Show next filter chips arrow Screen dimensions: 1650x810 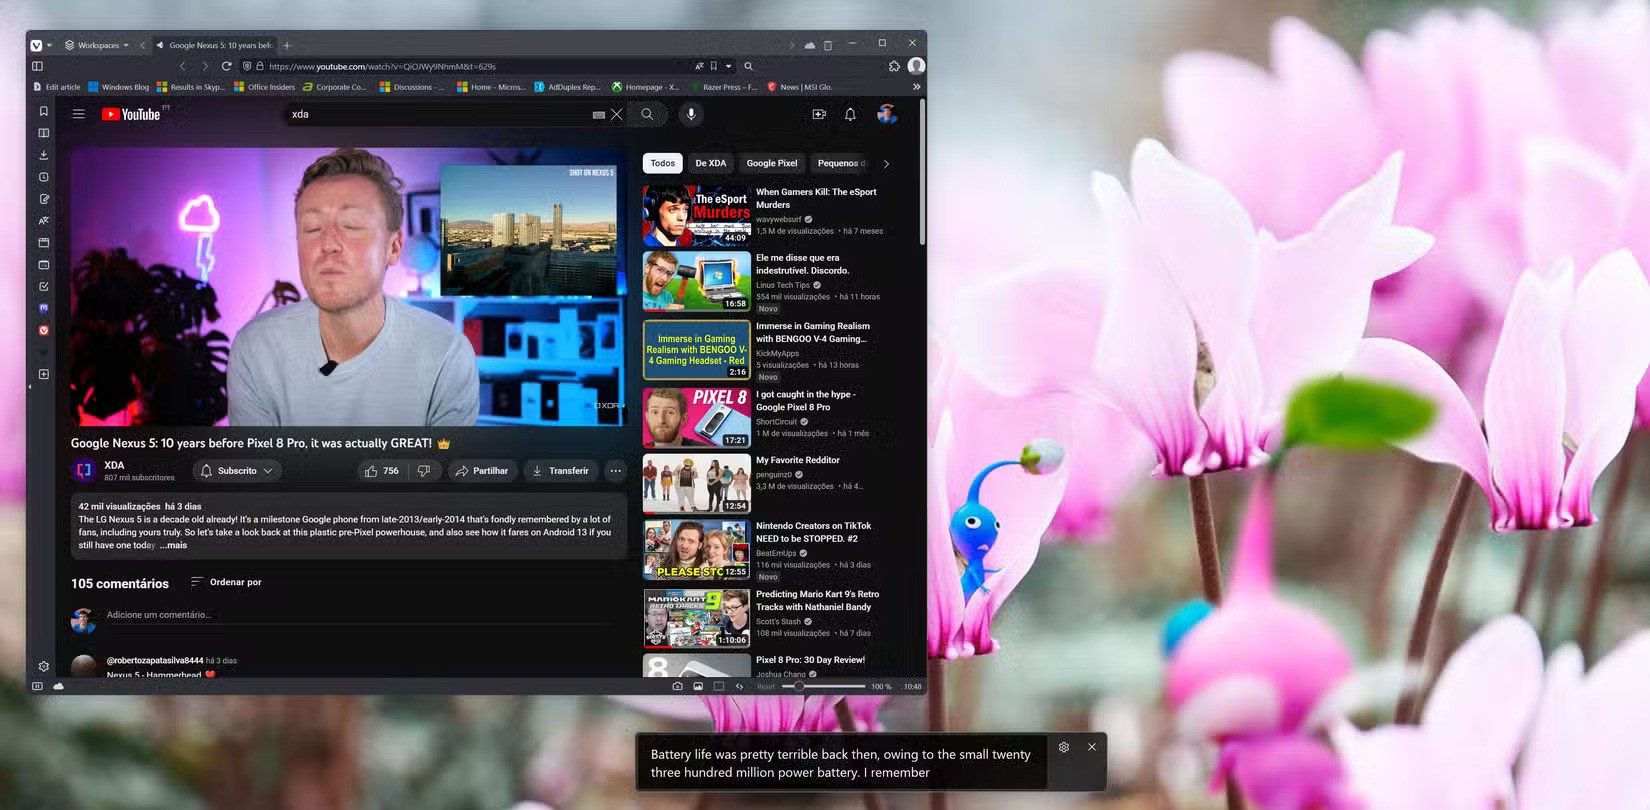click(886, 163)
